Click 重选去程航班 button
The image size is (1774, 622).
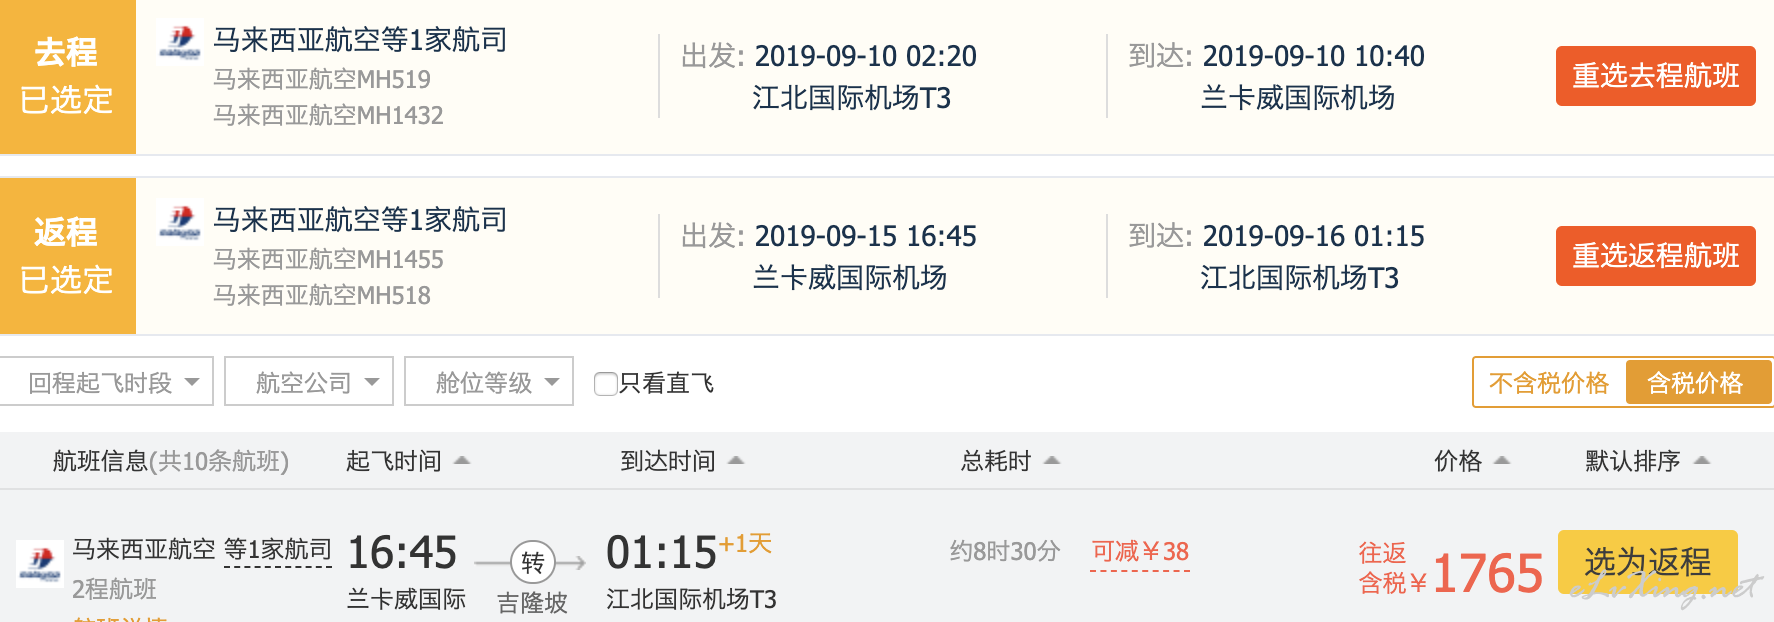[x=1656, y=76]
